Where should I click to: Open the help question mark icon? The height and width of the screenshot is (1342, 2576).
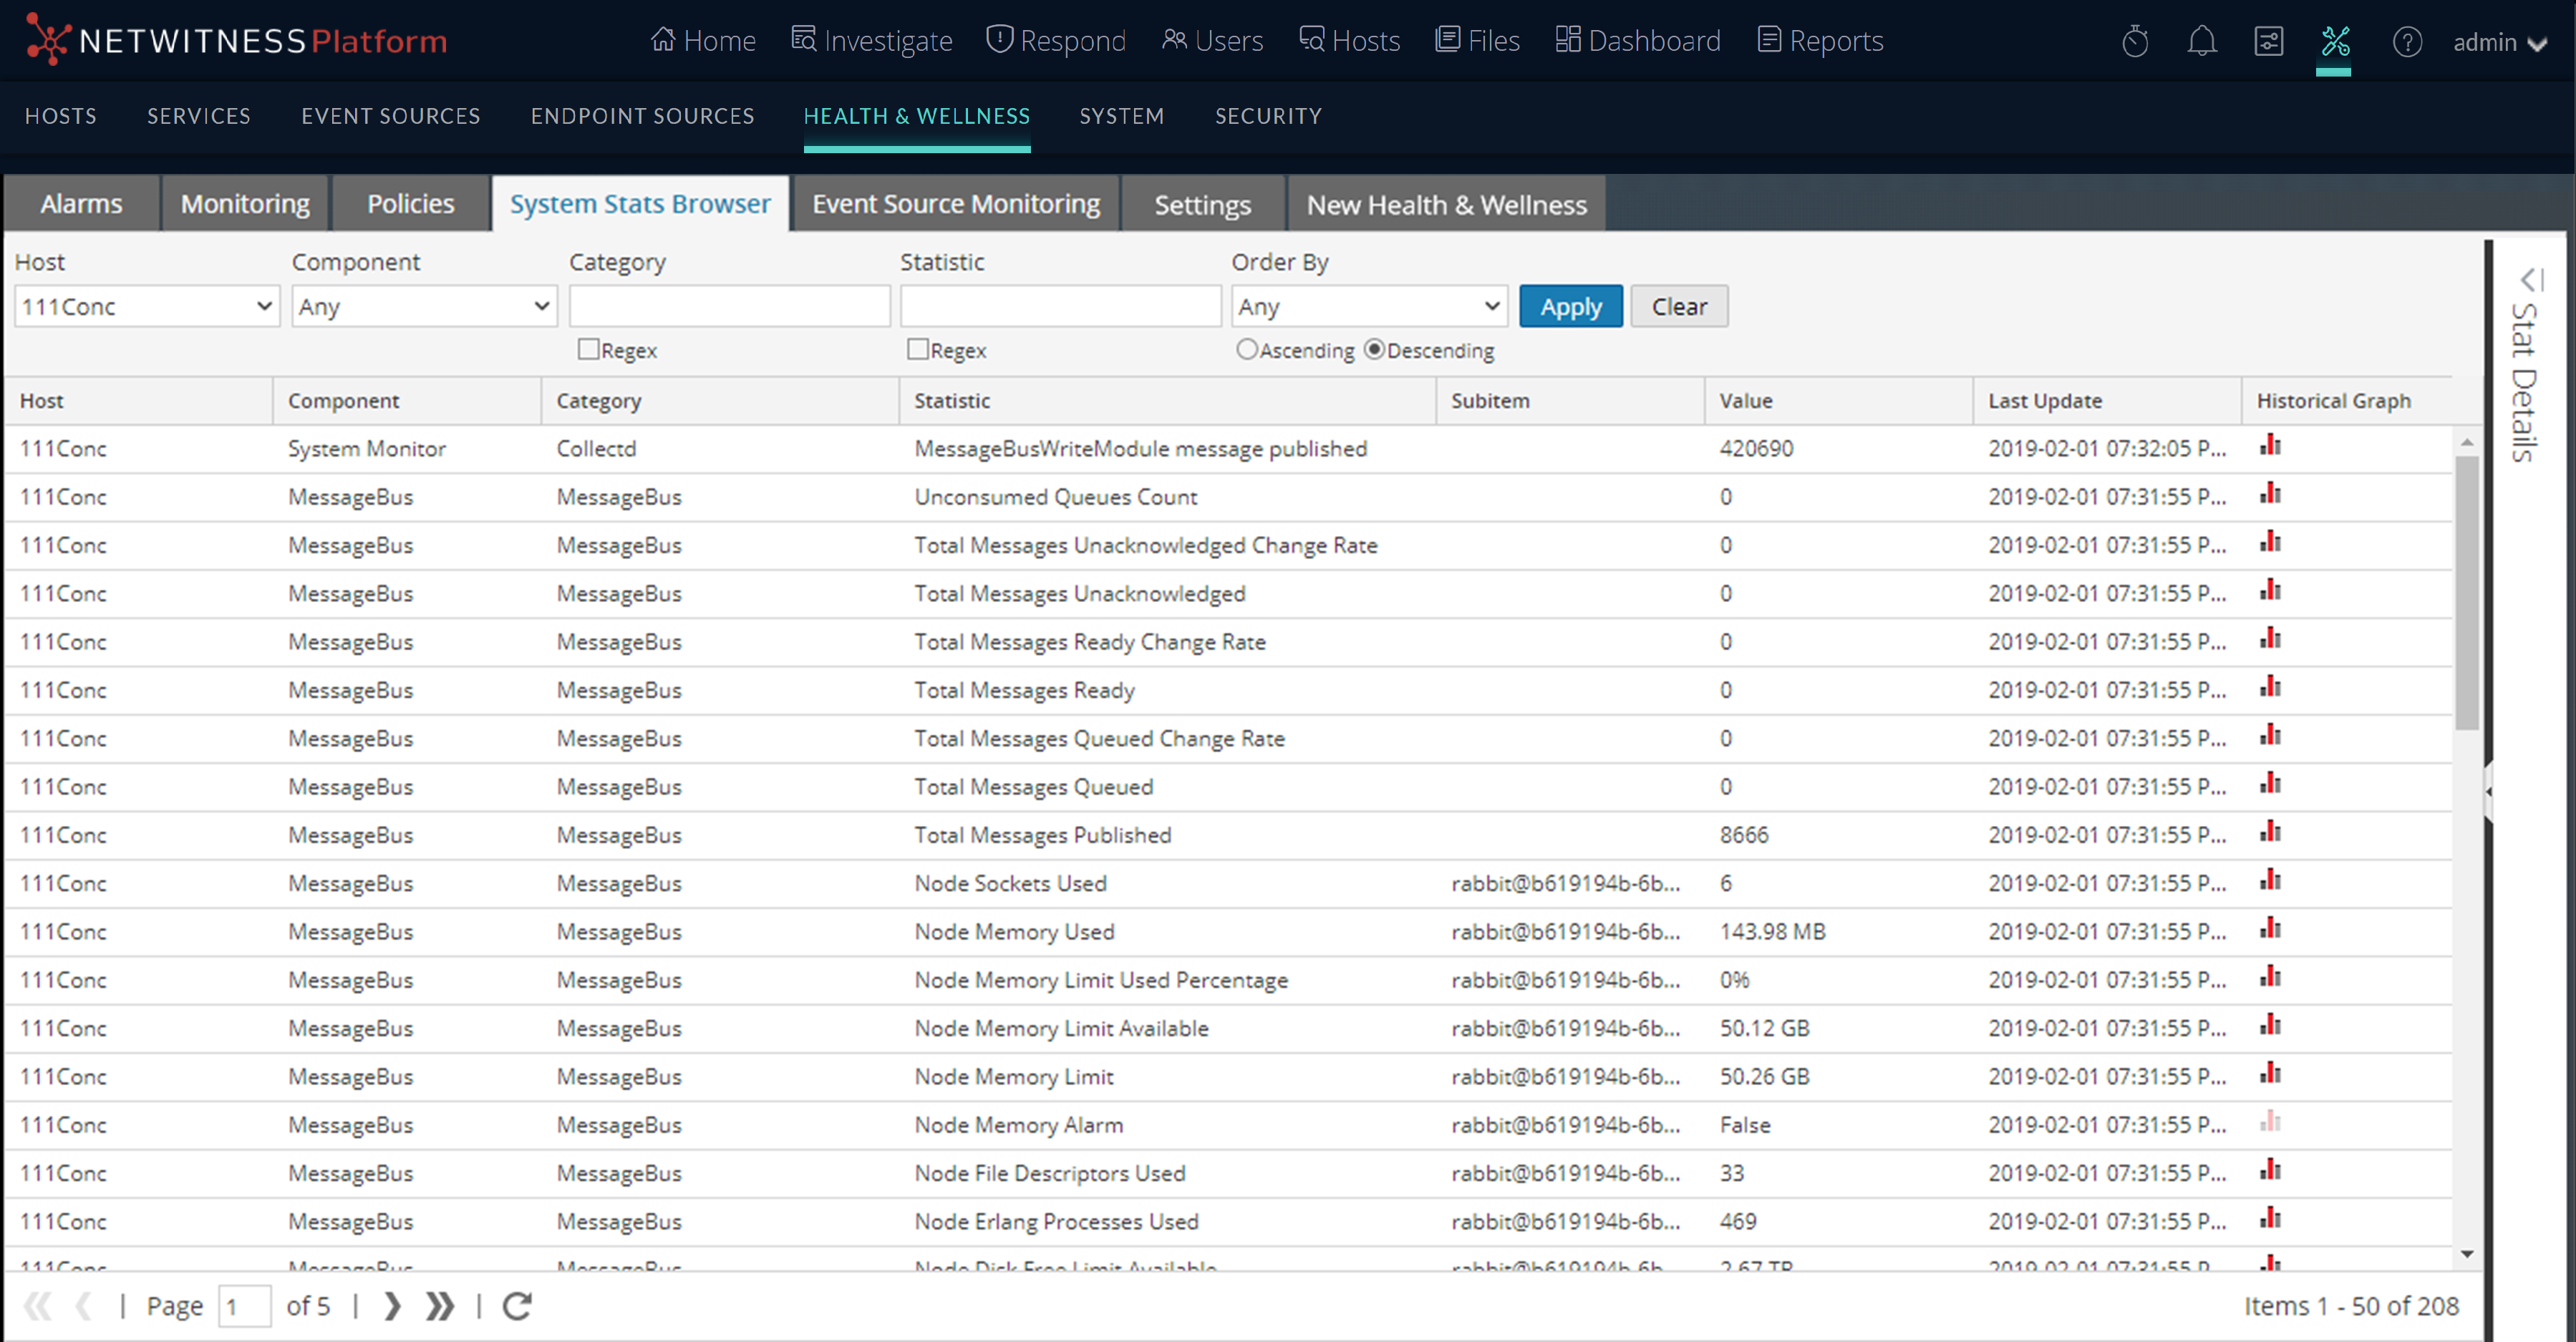pyautogui.click(x=2406, y=41)
